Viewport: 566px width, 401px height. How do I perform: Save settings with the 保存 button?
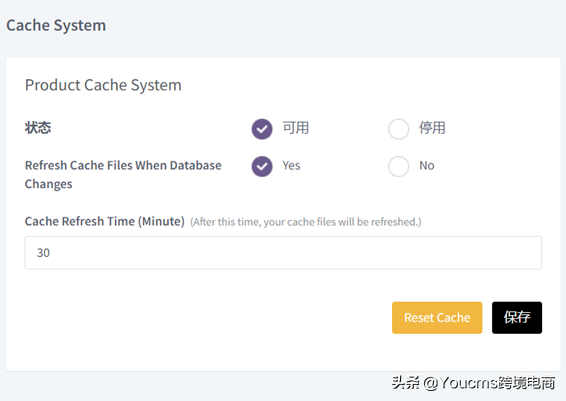coord(517,318)
